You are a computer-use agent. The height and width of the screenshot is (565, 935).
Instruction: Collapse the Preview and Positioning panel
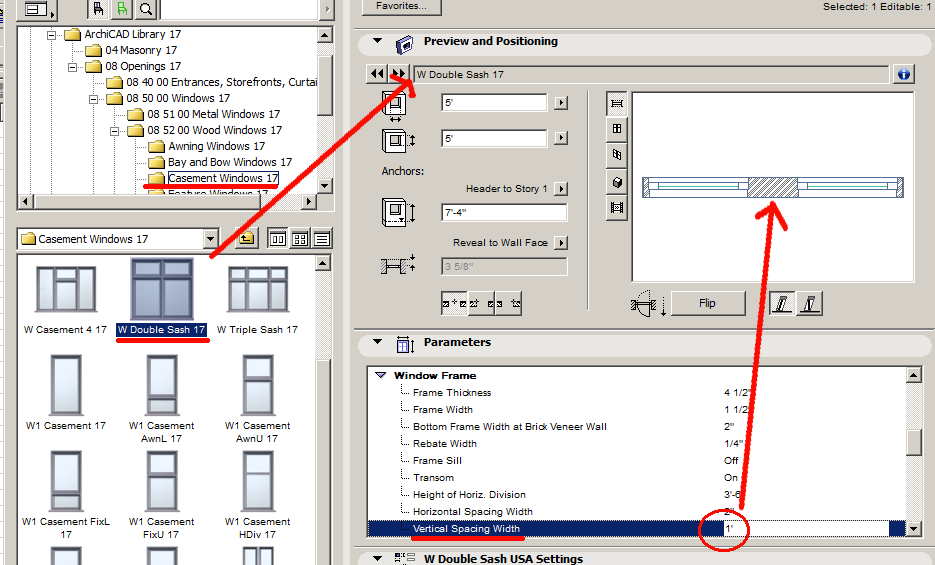[x=377, y=41]
